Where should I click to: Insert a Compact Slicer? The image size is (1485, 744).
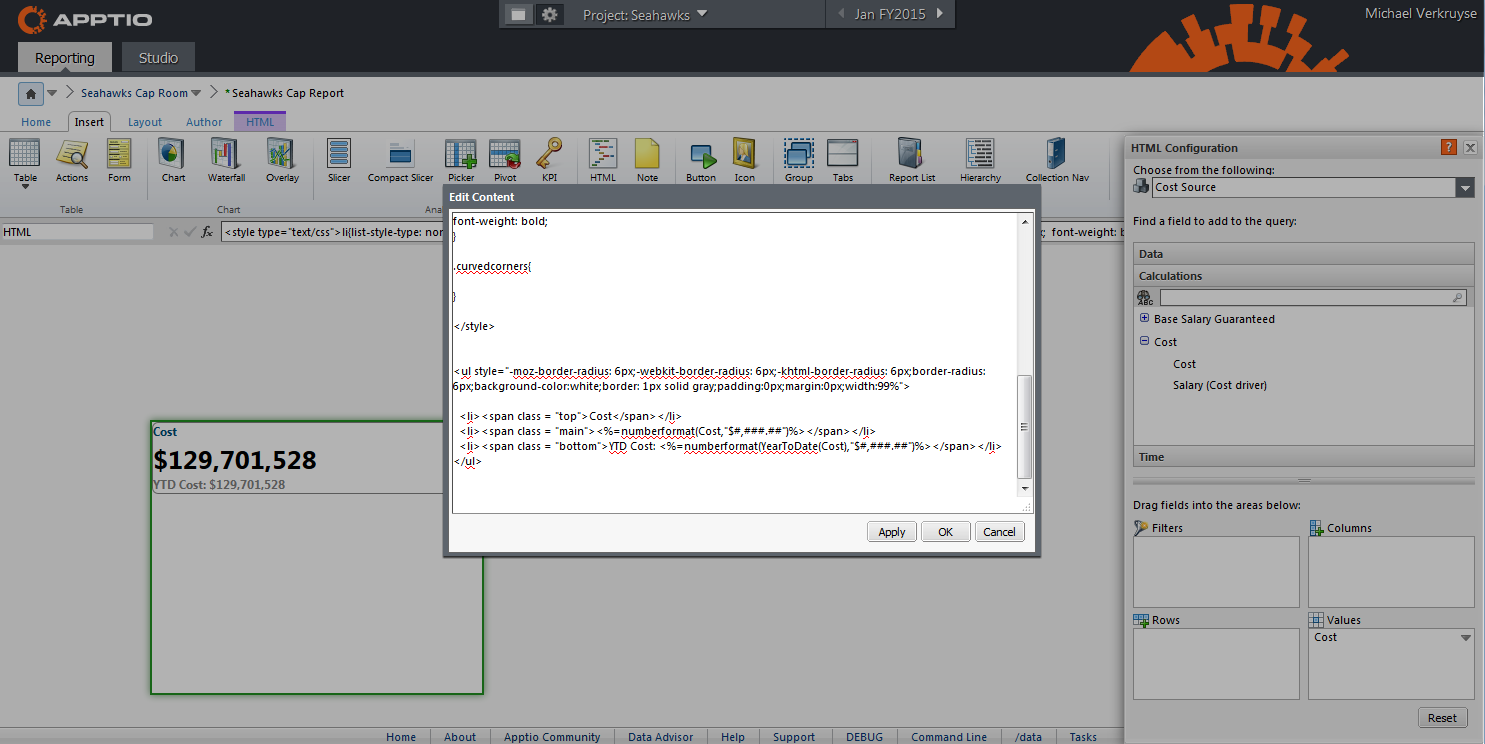pyautogui.click(x=401, y=159)
